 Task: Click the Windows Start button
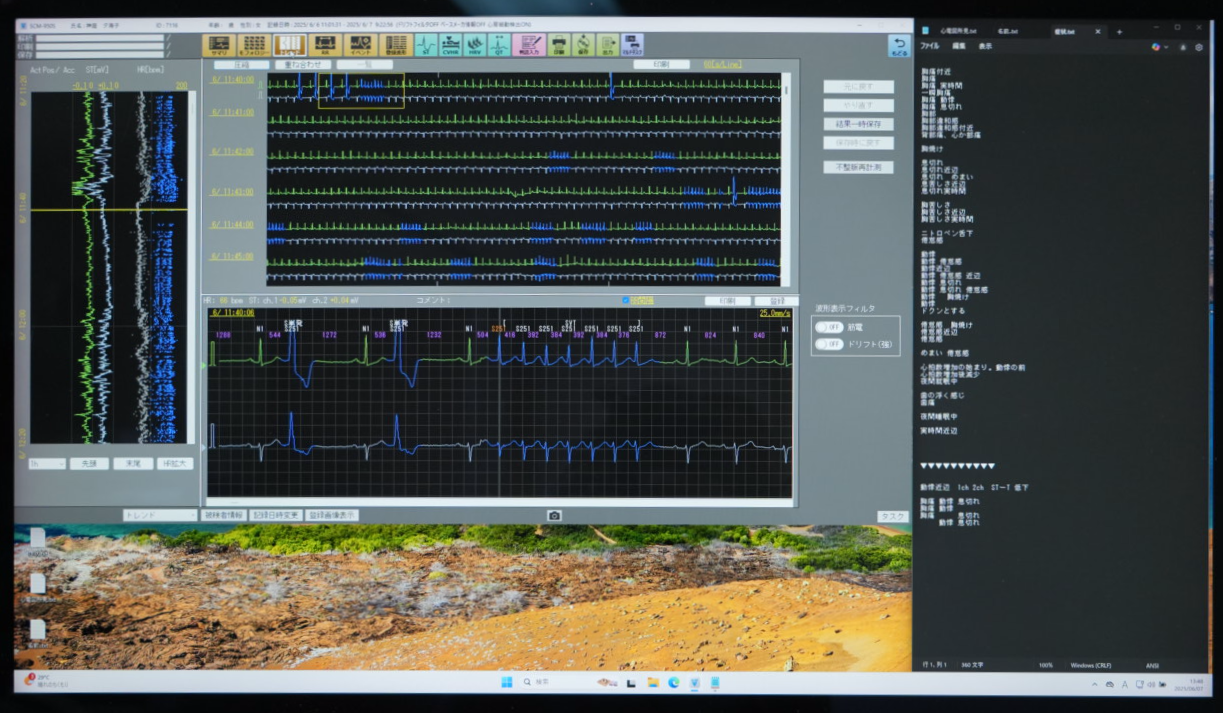pyautogui.click(x=506, y=682)
